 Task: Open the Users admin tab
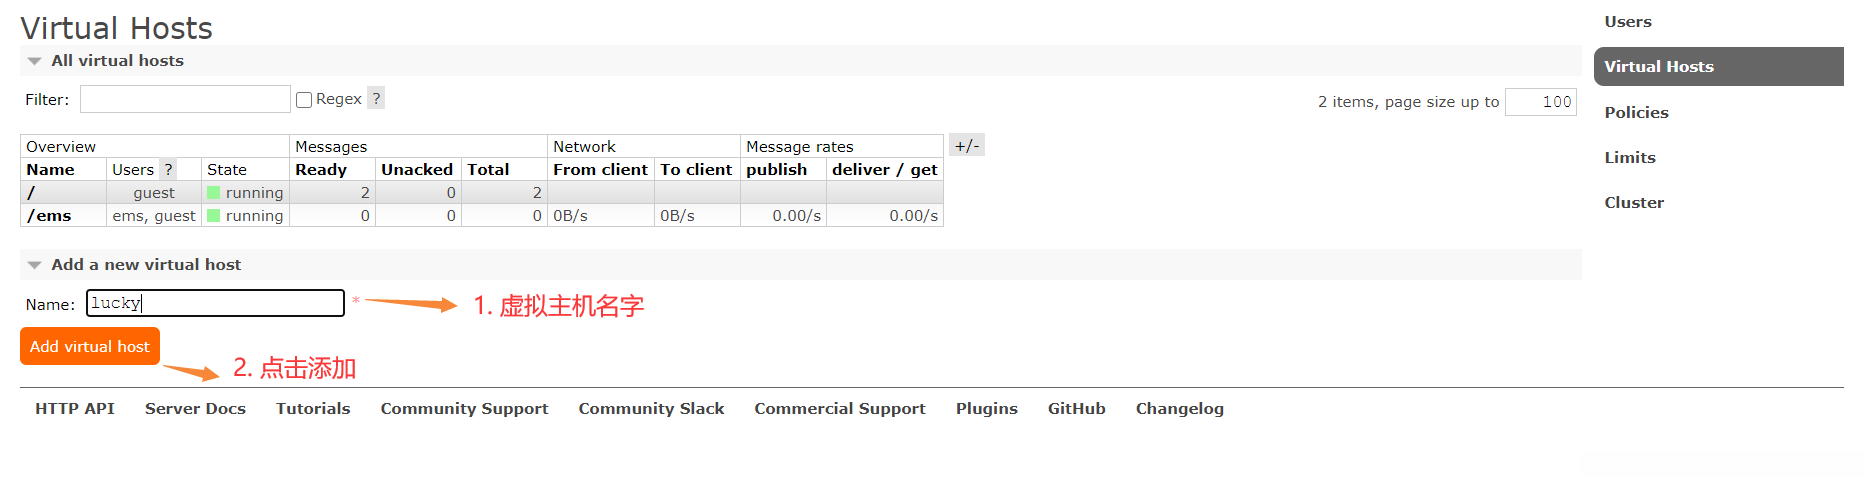click(1627, 22)
